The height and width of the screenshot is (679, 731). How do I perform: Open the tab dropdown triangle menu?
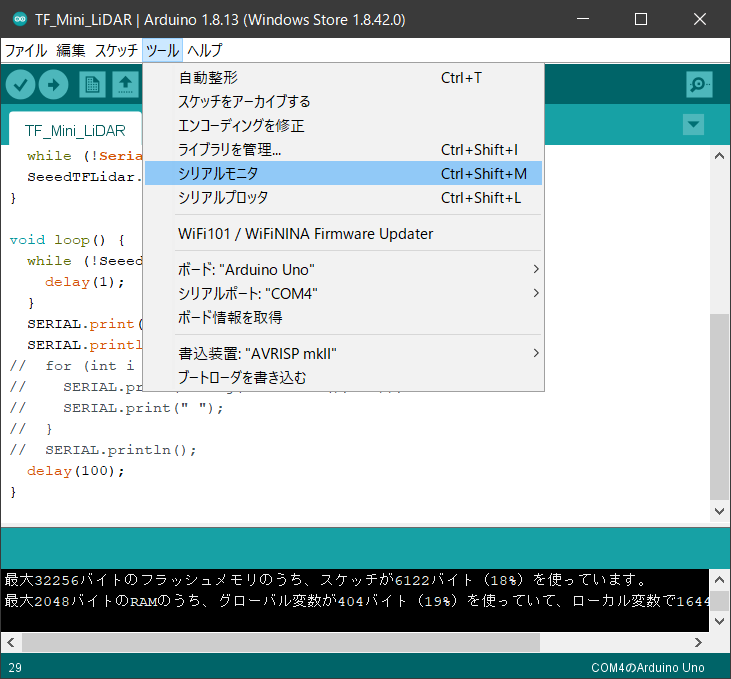point(693,125)
